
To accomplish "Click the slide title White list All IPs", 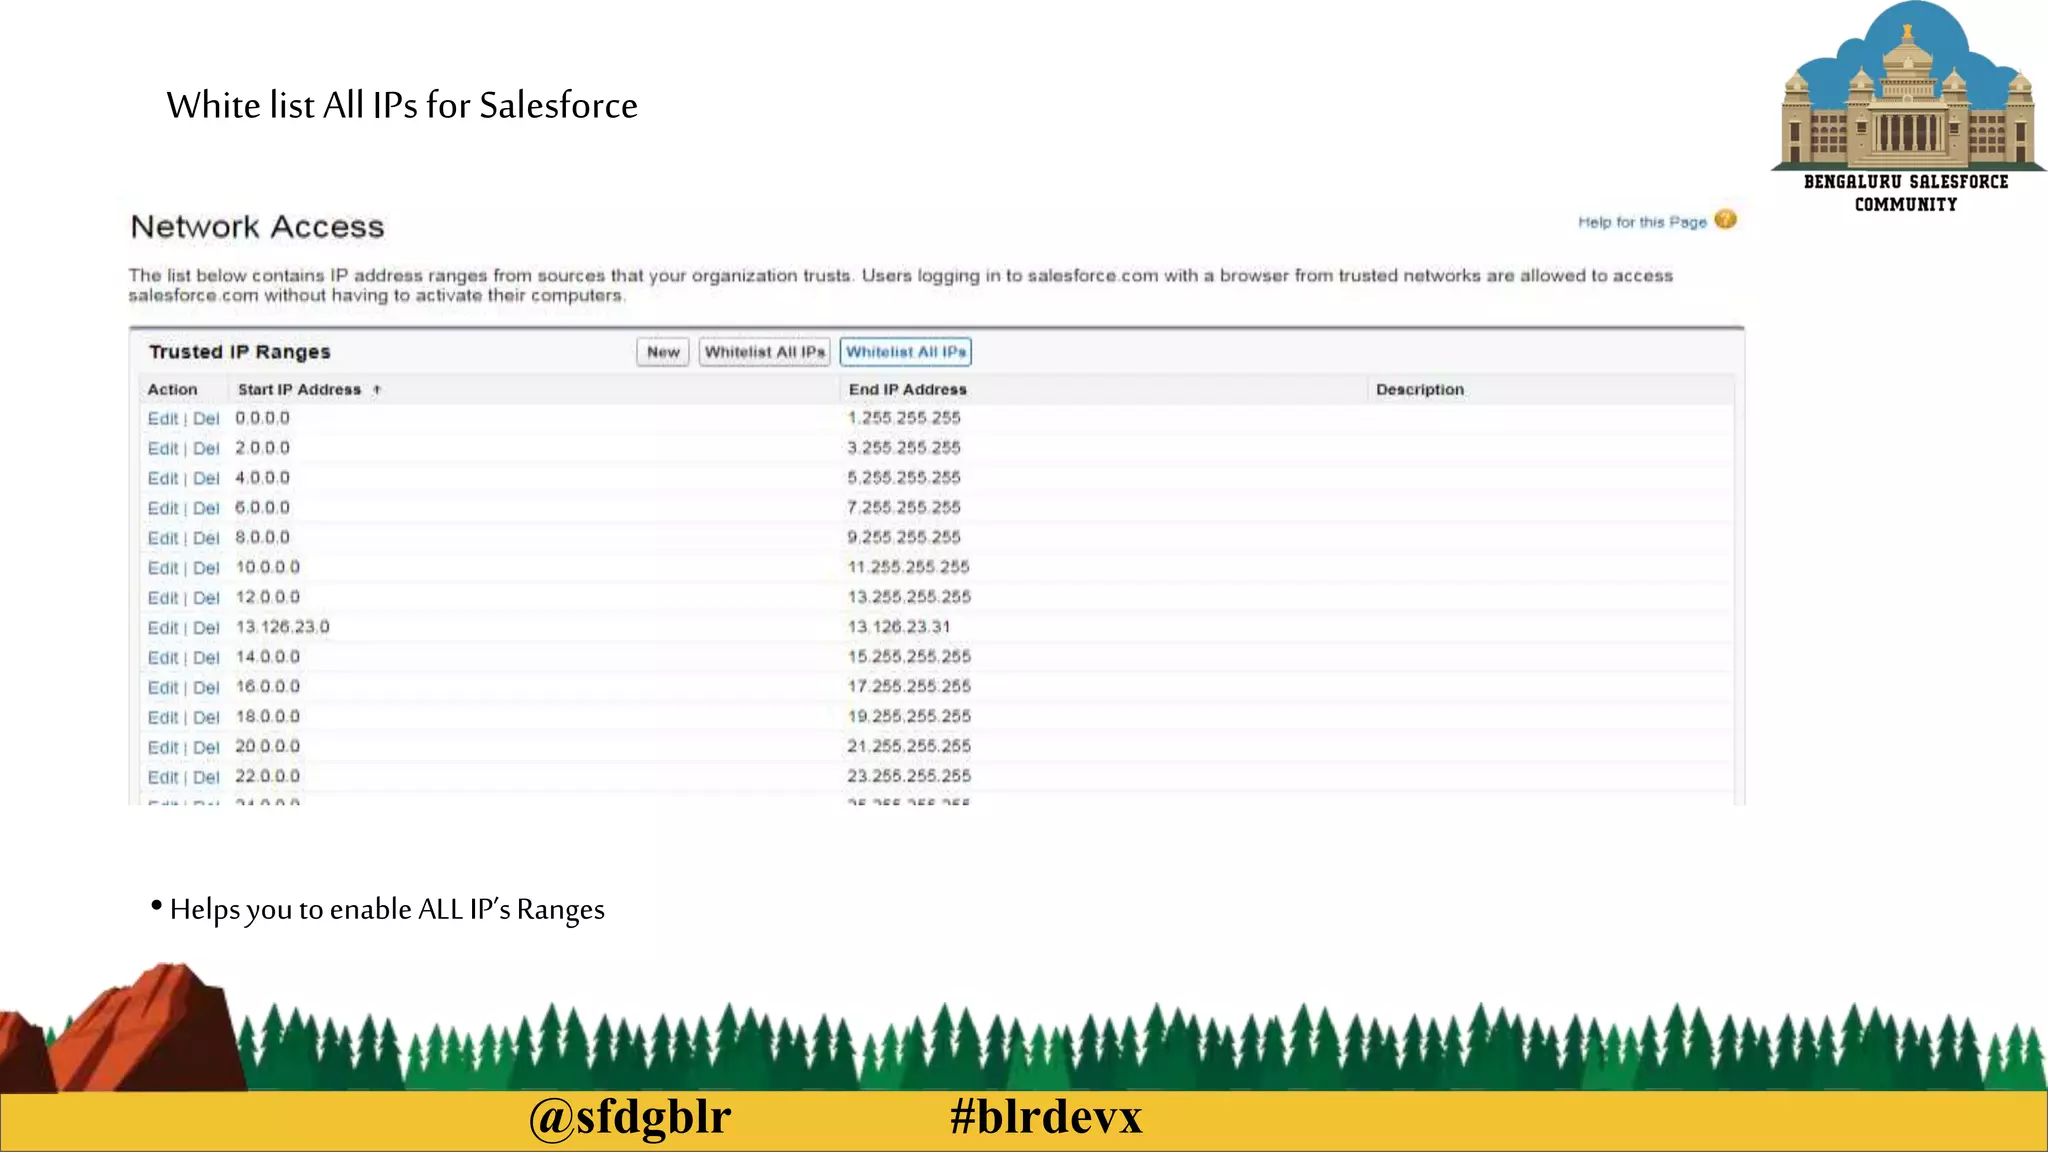I will tap(402, 106).
